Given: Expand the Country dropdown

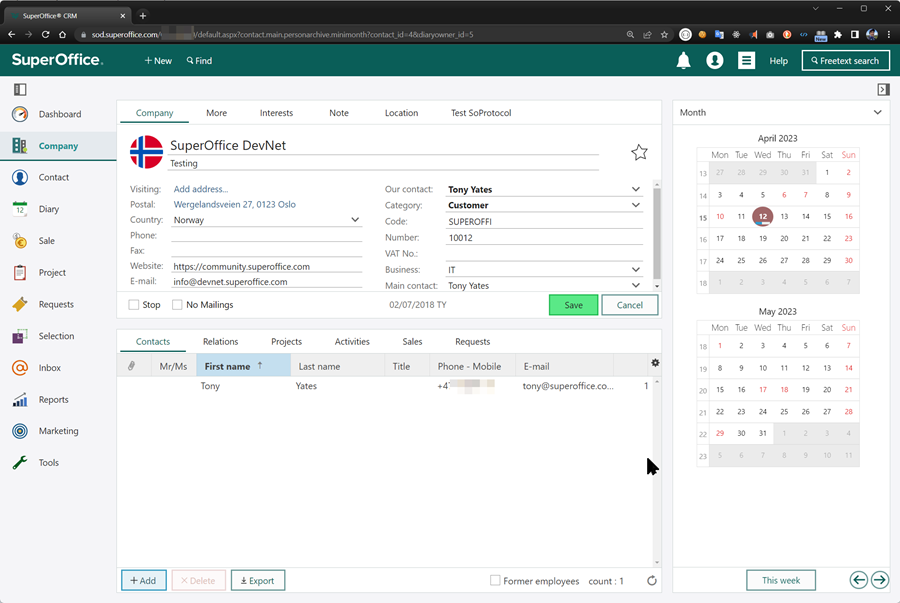Looking at the screenshot, I should click(x=355, y=220).
